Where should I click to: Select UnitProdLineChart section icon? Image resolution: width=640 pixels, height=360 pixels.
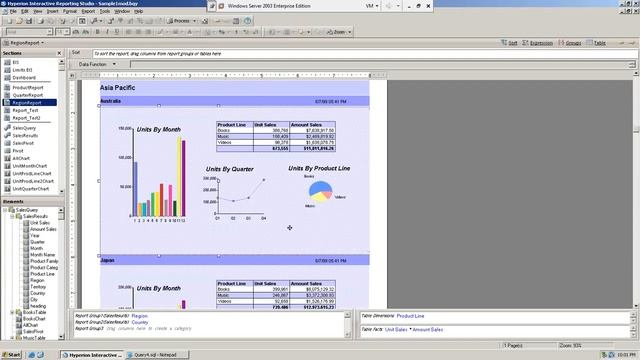7,173
